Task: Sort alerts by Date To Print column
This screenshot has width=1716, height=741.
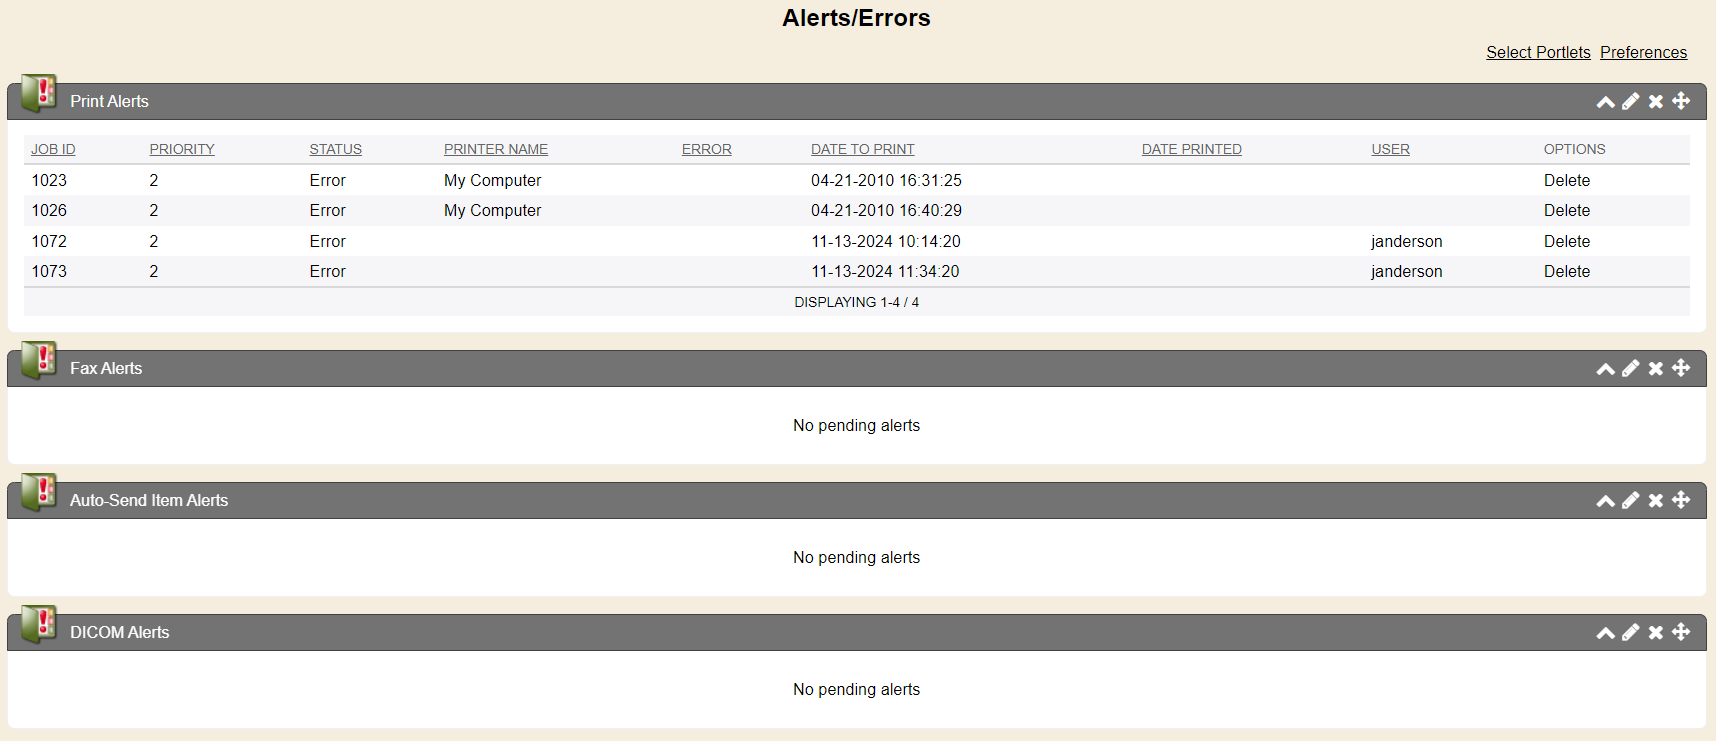Action: [x=862, y=149]
